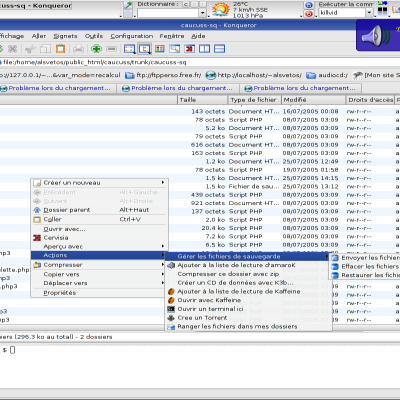Click the 'c' button beside Dictionnaire label

click(x=186, y=4)
